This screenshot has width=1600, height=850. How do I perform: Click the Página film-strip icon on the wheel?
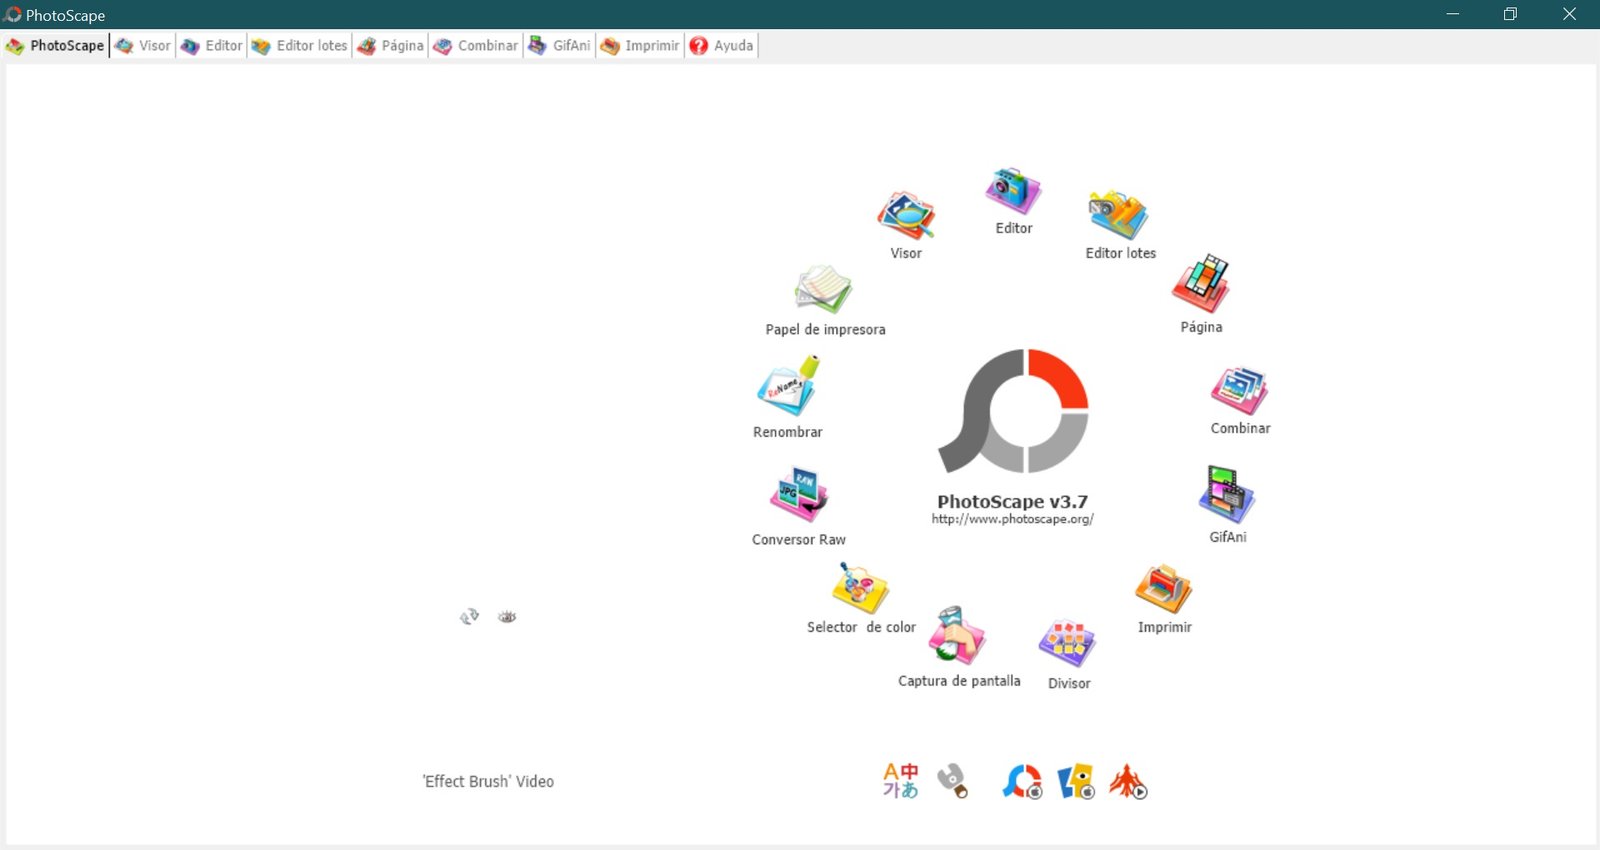click(1201, 284)
